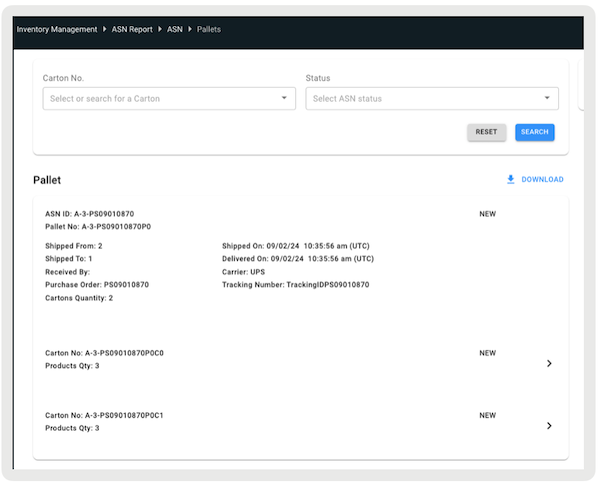Open Inventory Management breadcrumb

click(x=57, y=29)
